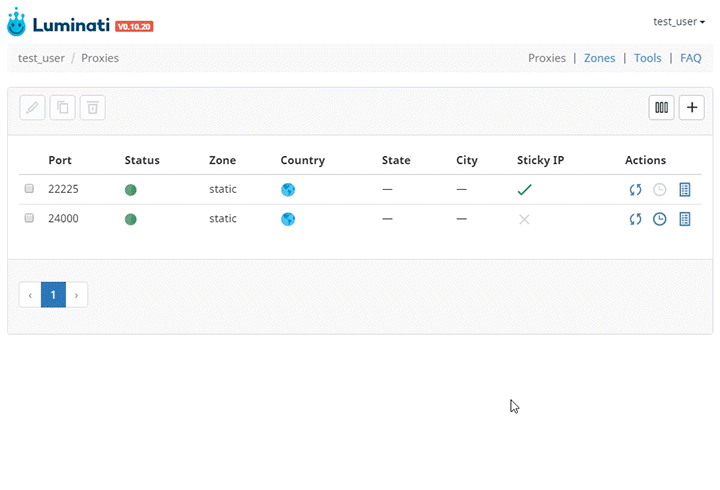Expand the test_user account dropdown
Image resolution: width=720 pixels, height=490 pixels.
click(679, 22)
